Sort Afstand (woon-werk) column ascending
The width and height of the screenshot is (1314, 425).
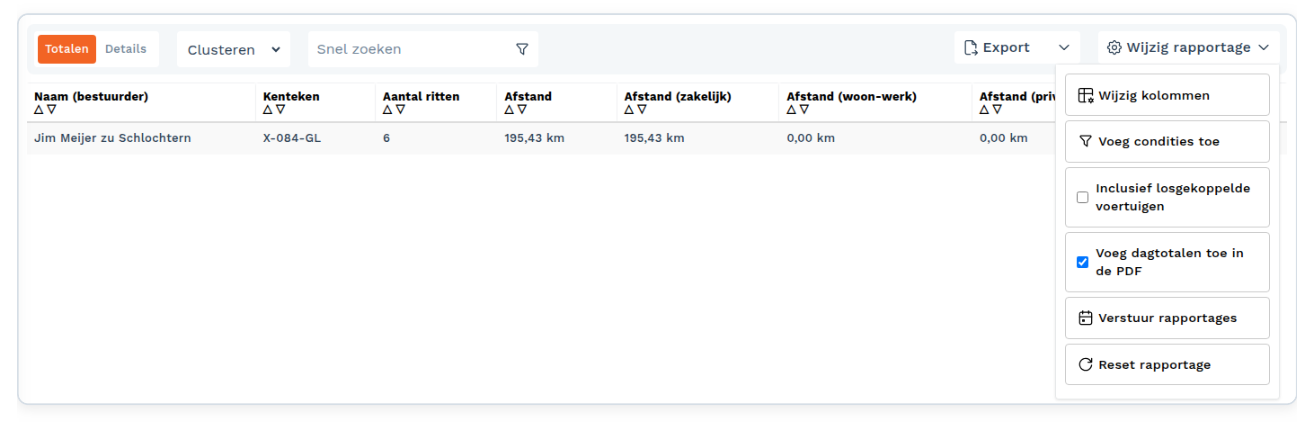792,110
